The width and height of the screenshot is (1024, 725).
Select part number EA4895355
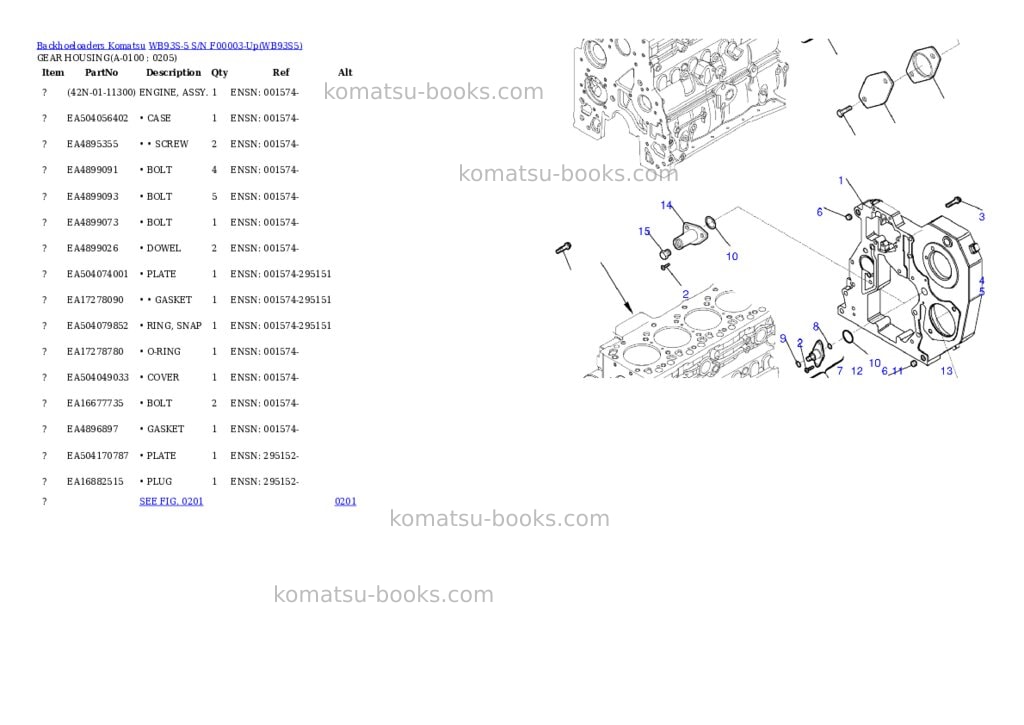(x=92, y=144)
